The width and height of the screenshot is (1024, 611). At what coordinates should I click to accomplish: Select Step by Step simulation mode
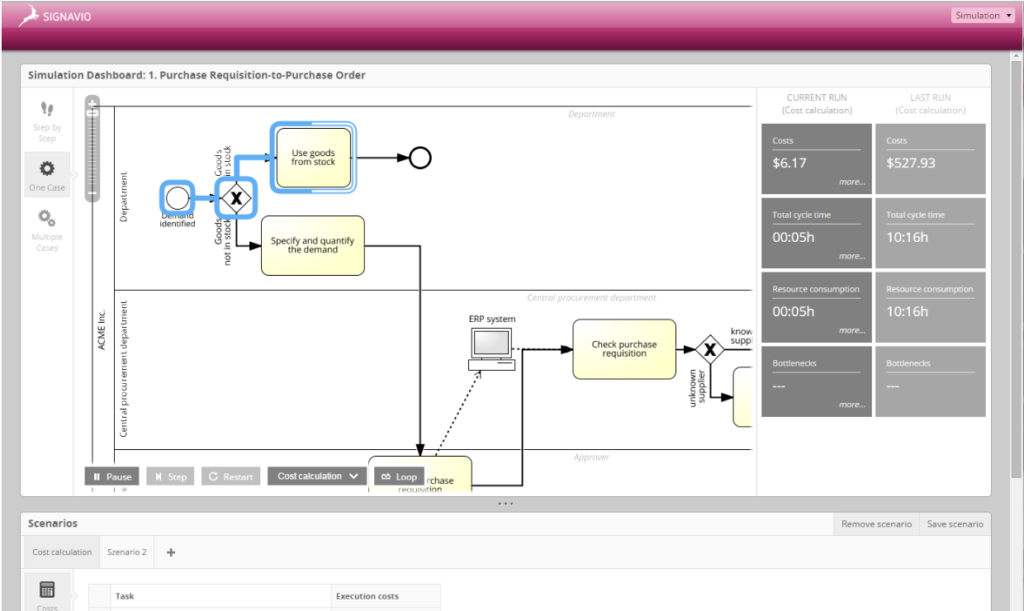[x=47, y=121]
